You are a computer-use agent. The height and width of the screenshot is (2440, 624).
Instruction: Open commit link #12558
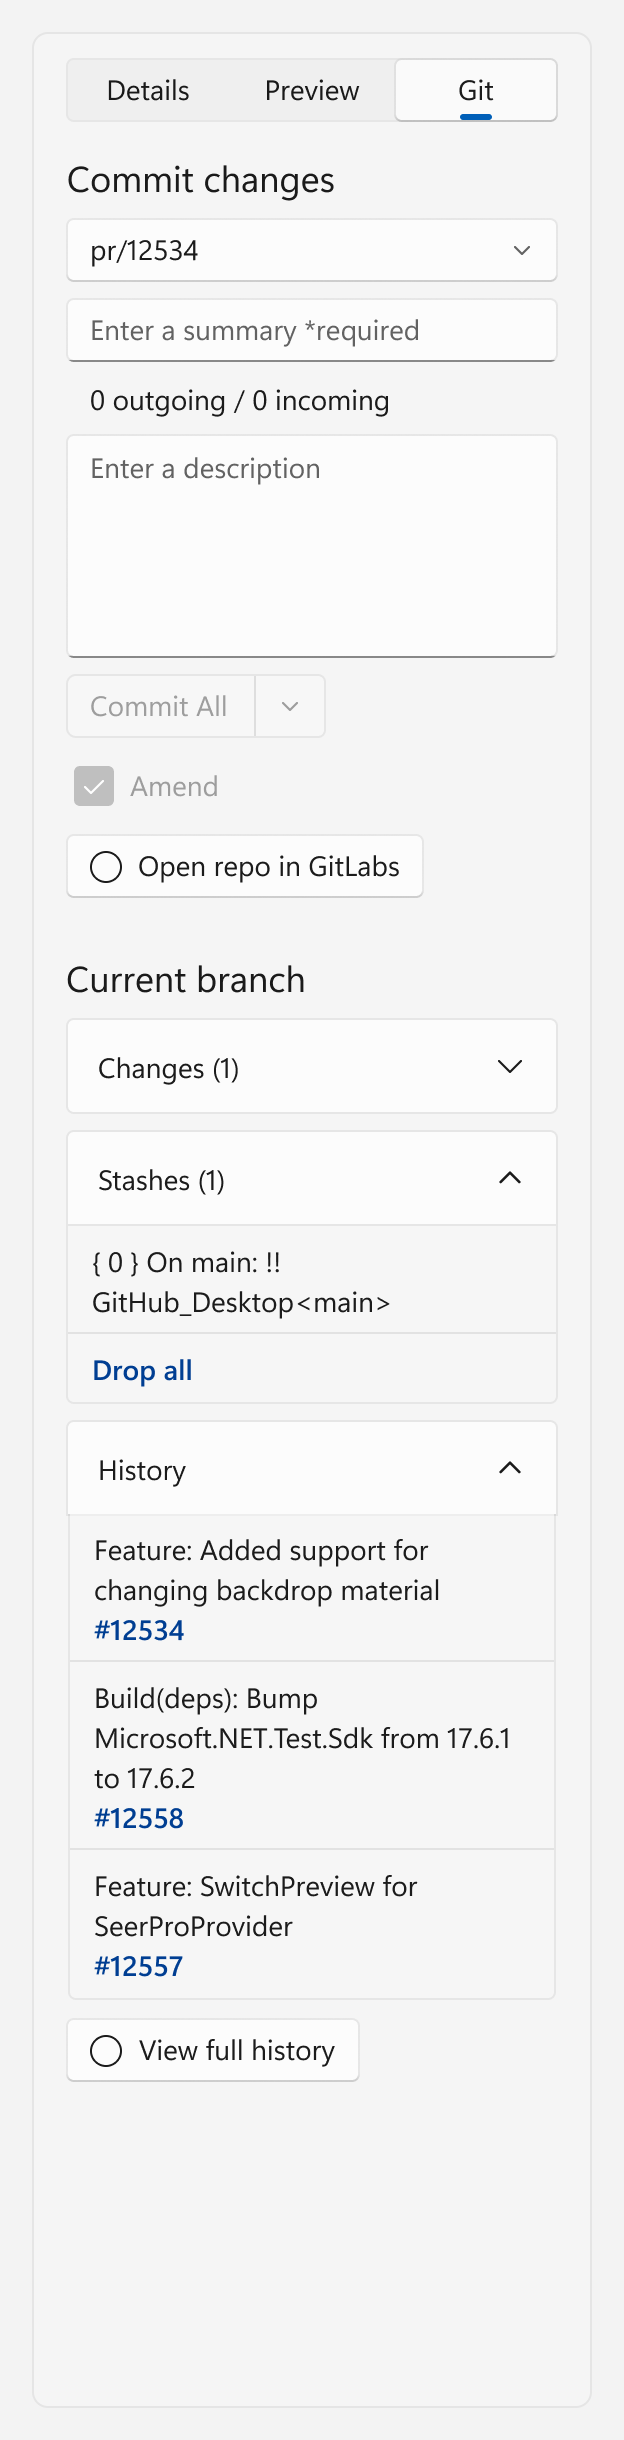pyautogui.click(x=138, y=1818)
